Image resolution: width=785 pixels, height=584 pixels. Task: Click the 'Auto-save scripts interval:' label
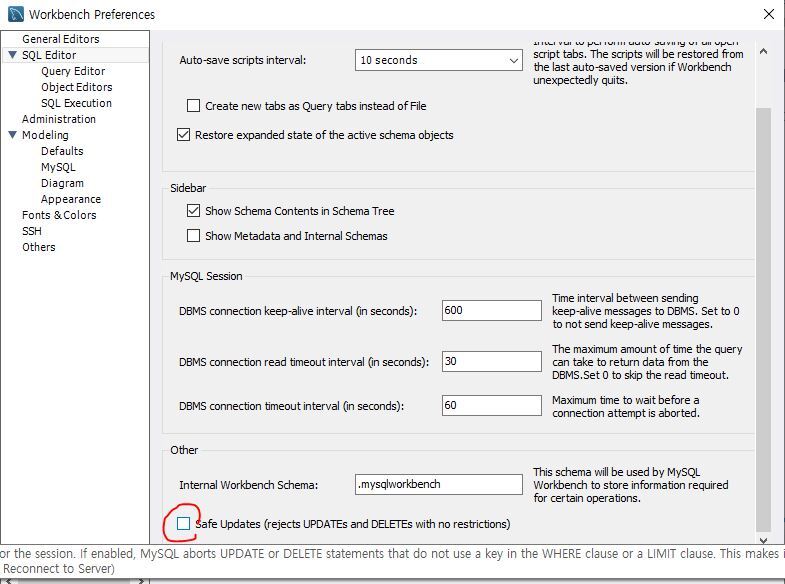(x=242, y=60)
